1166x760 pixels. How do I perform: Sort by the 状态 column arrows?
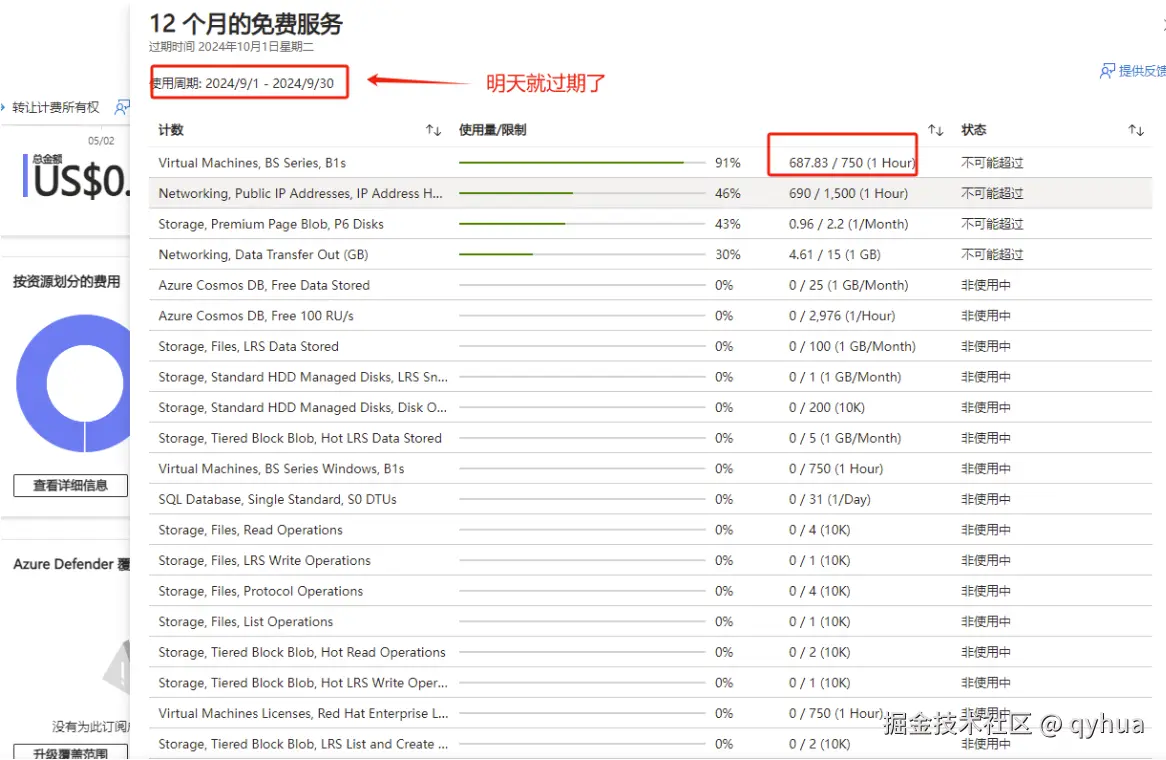tap(1136, 130)
